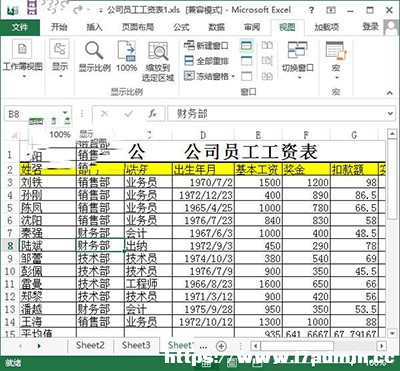Click 新建窗口 new window
This screenshot has height=371, width=400.
tap(206, 45)
